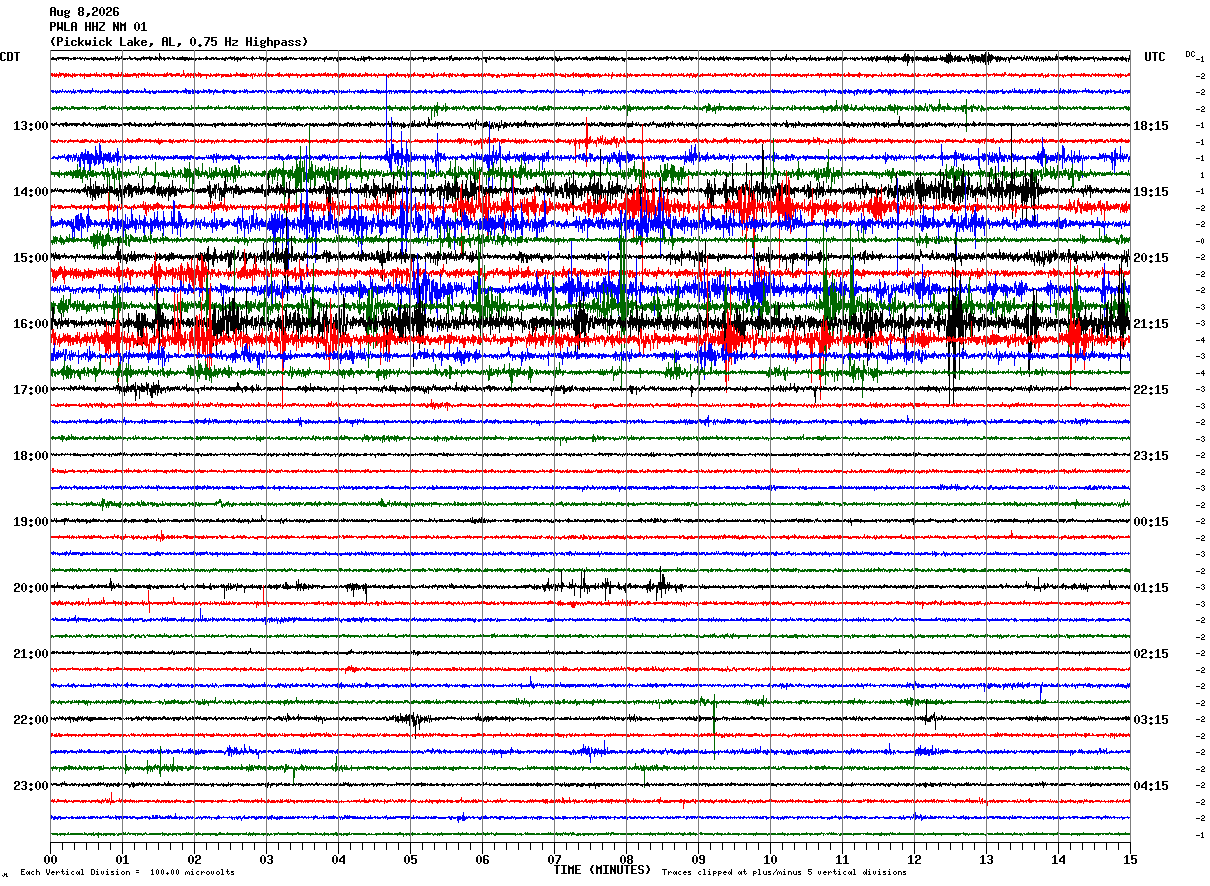Click the 18:15 UTC time label

(1151, 126)
